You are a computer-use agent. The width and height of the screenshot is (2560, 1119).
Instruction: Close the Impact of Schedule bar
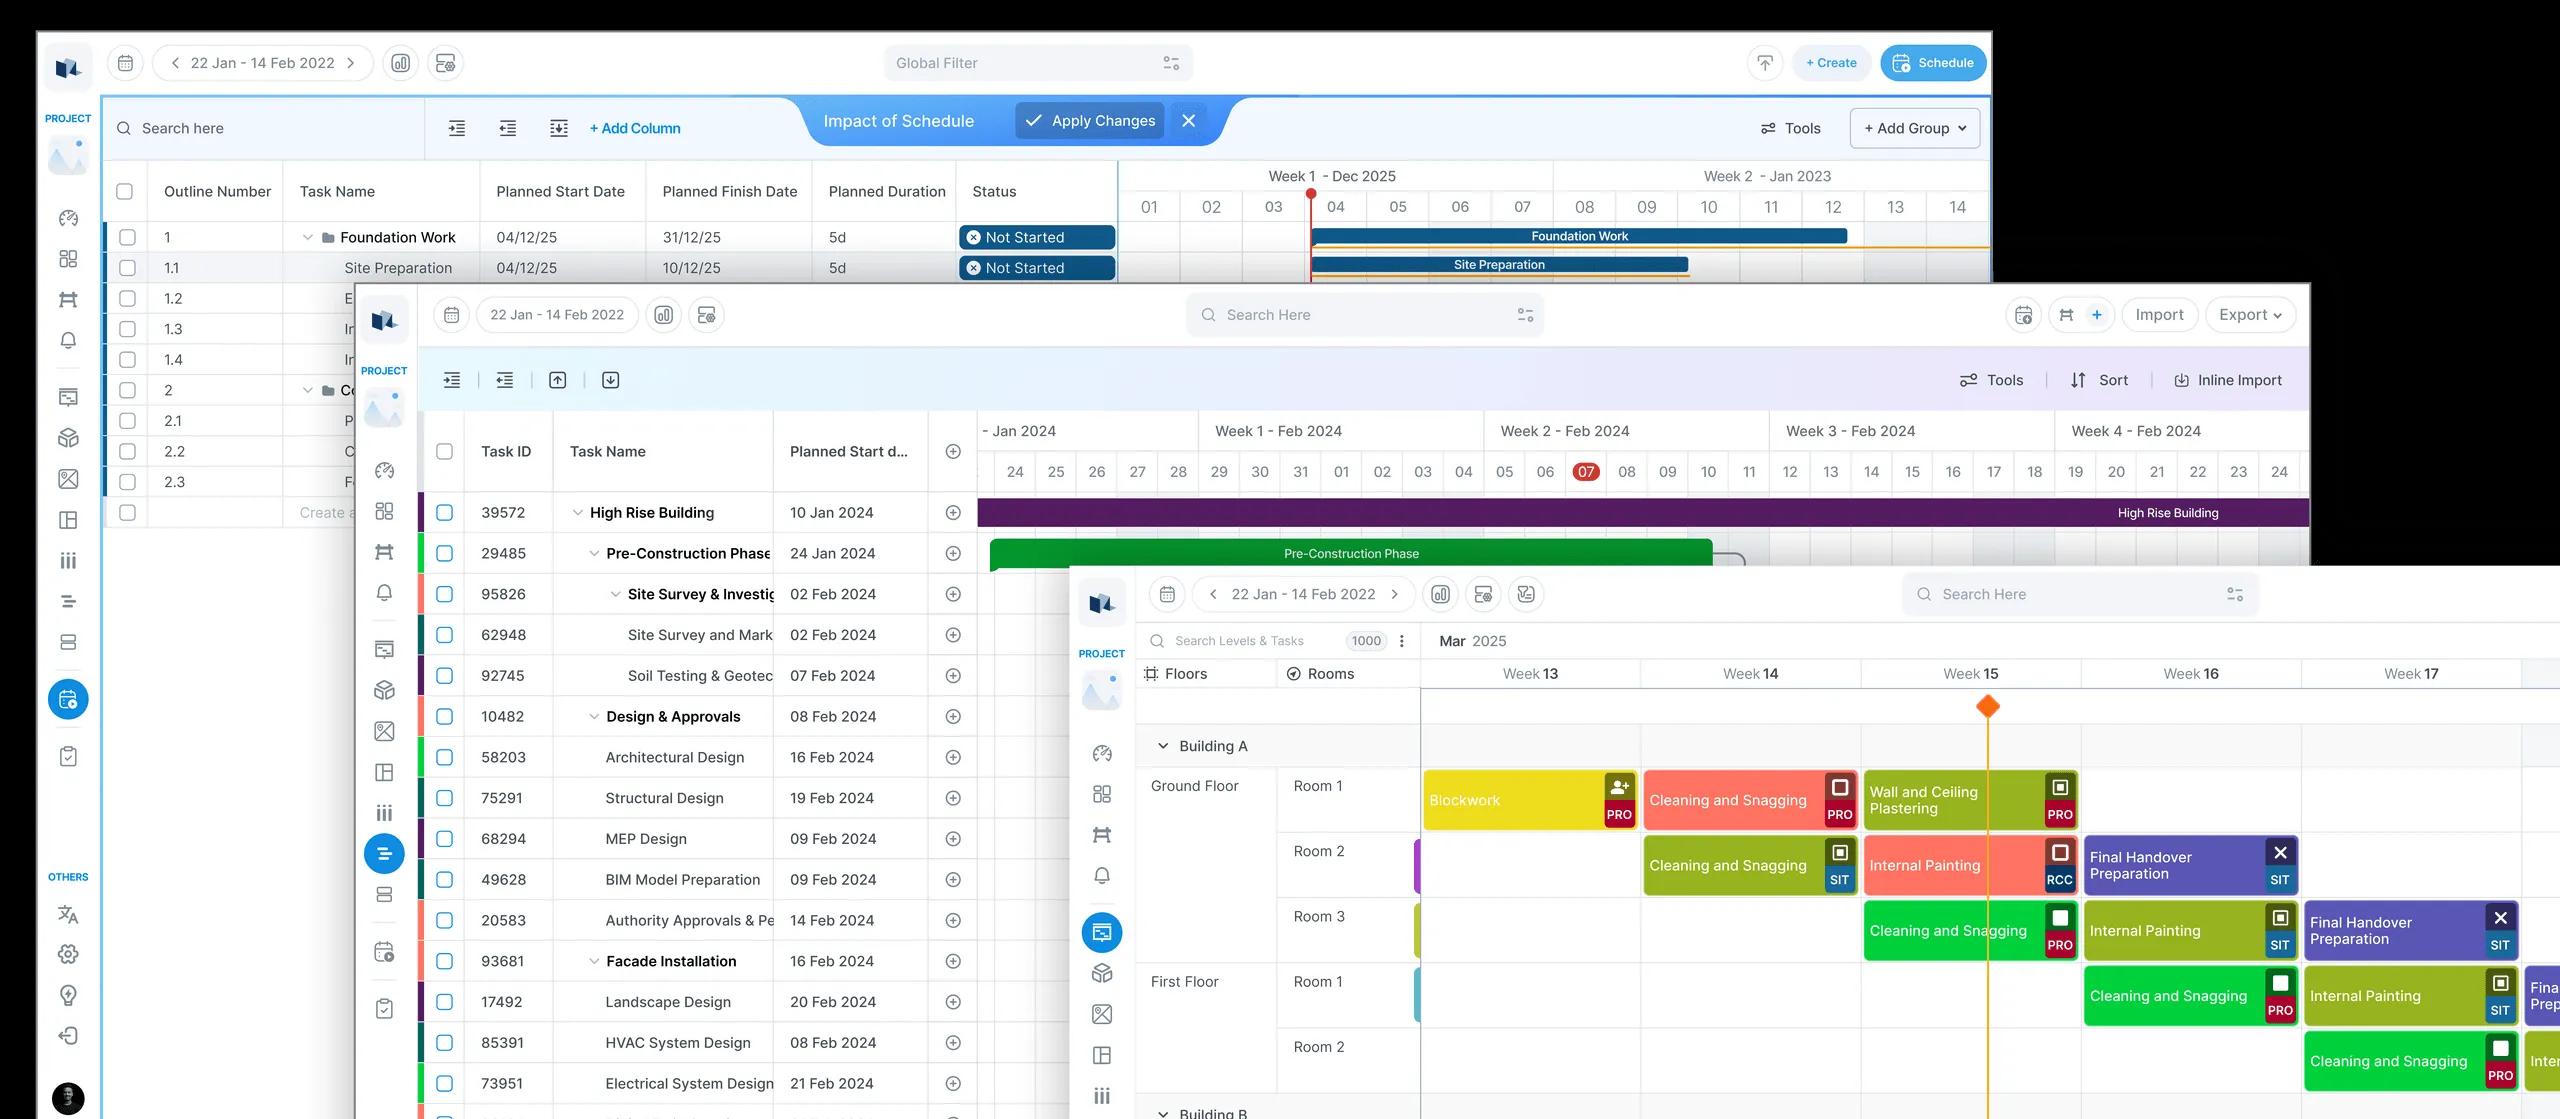pos(1188,121)
